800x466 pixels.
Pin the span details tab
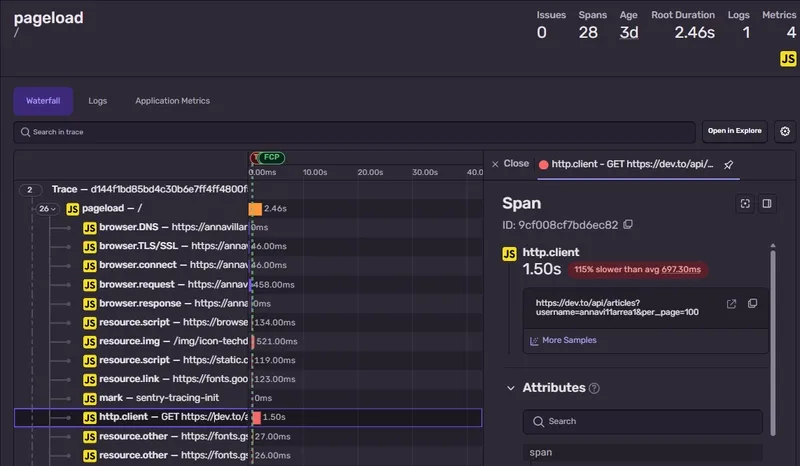729,164
